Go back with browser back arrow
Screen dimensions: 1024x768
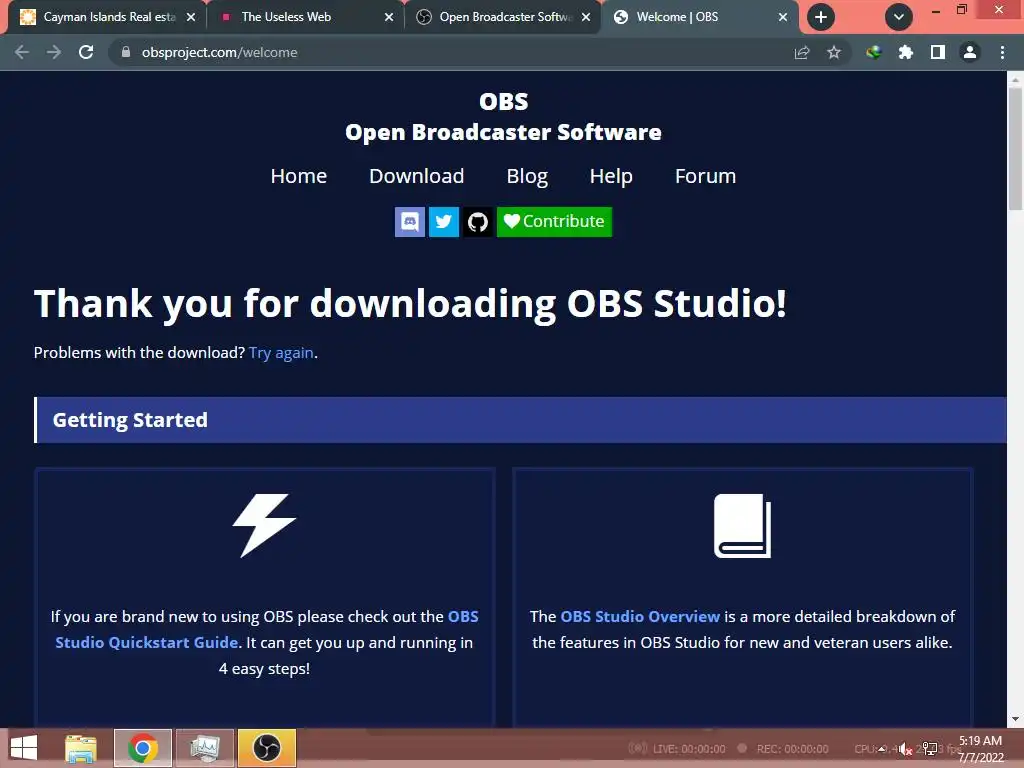22,52
